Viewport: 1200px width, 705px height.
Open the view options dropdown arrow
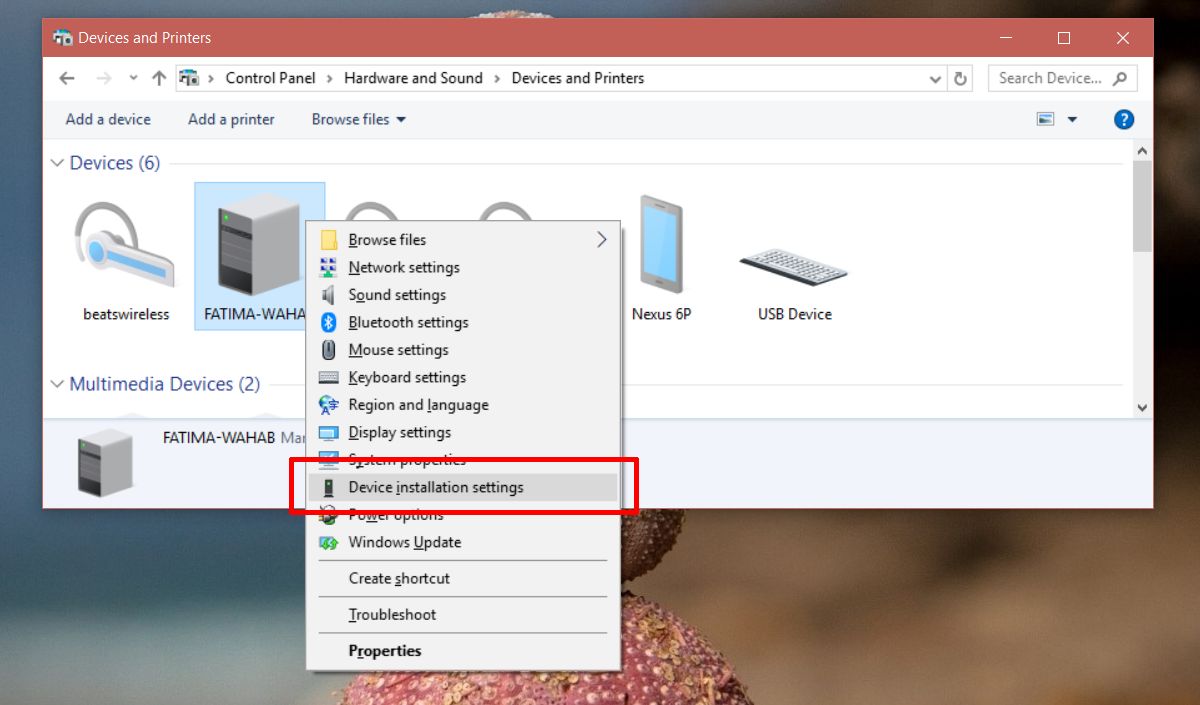tap(1072, 119)
